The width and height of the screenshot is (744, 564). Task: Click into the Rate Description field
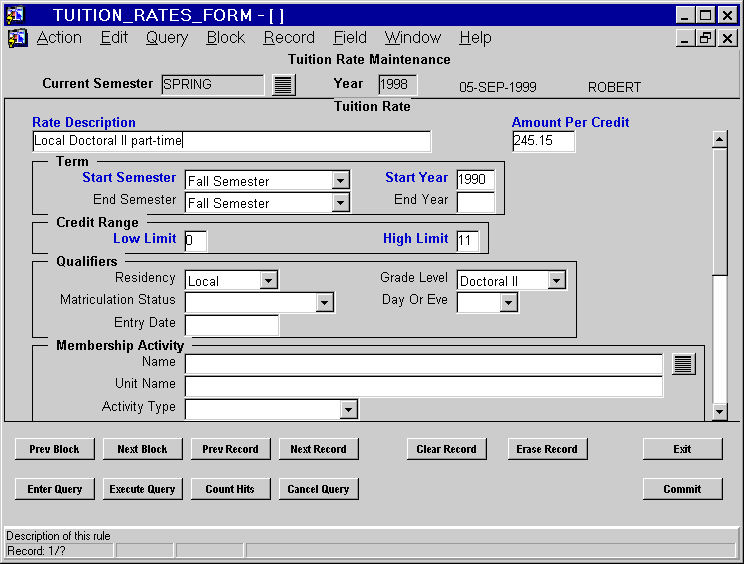tap(232, 141)
